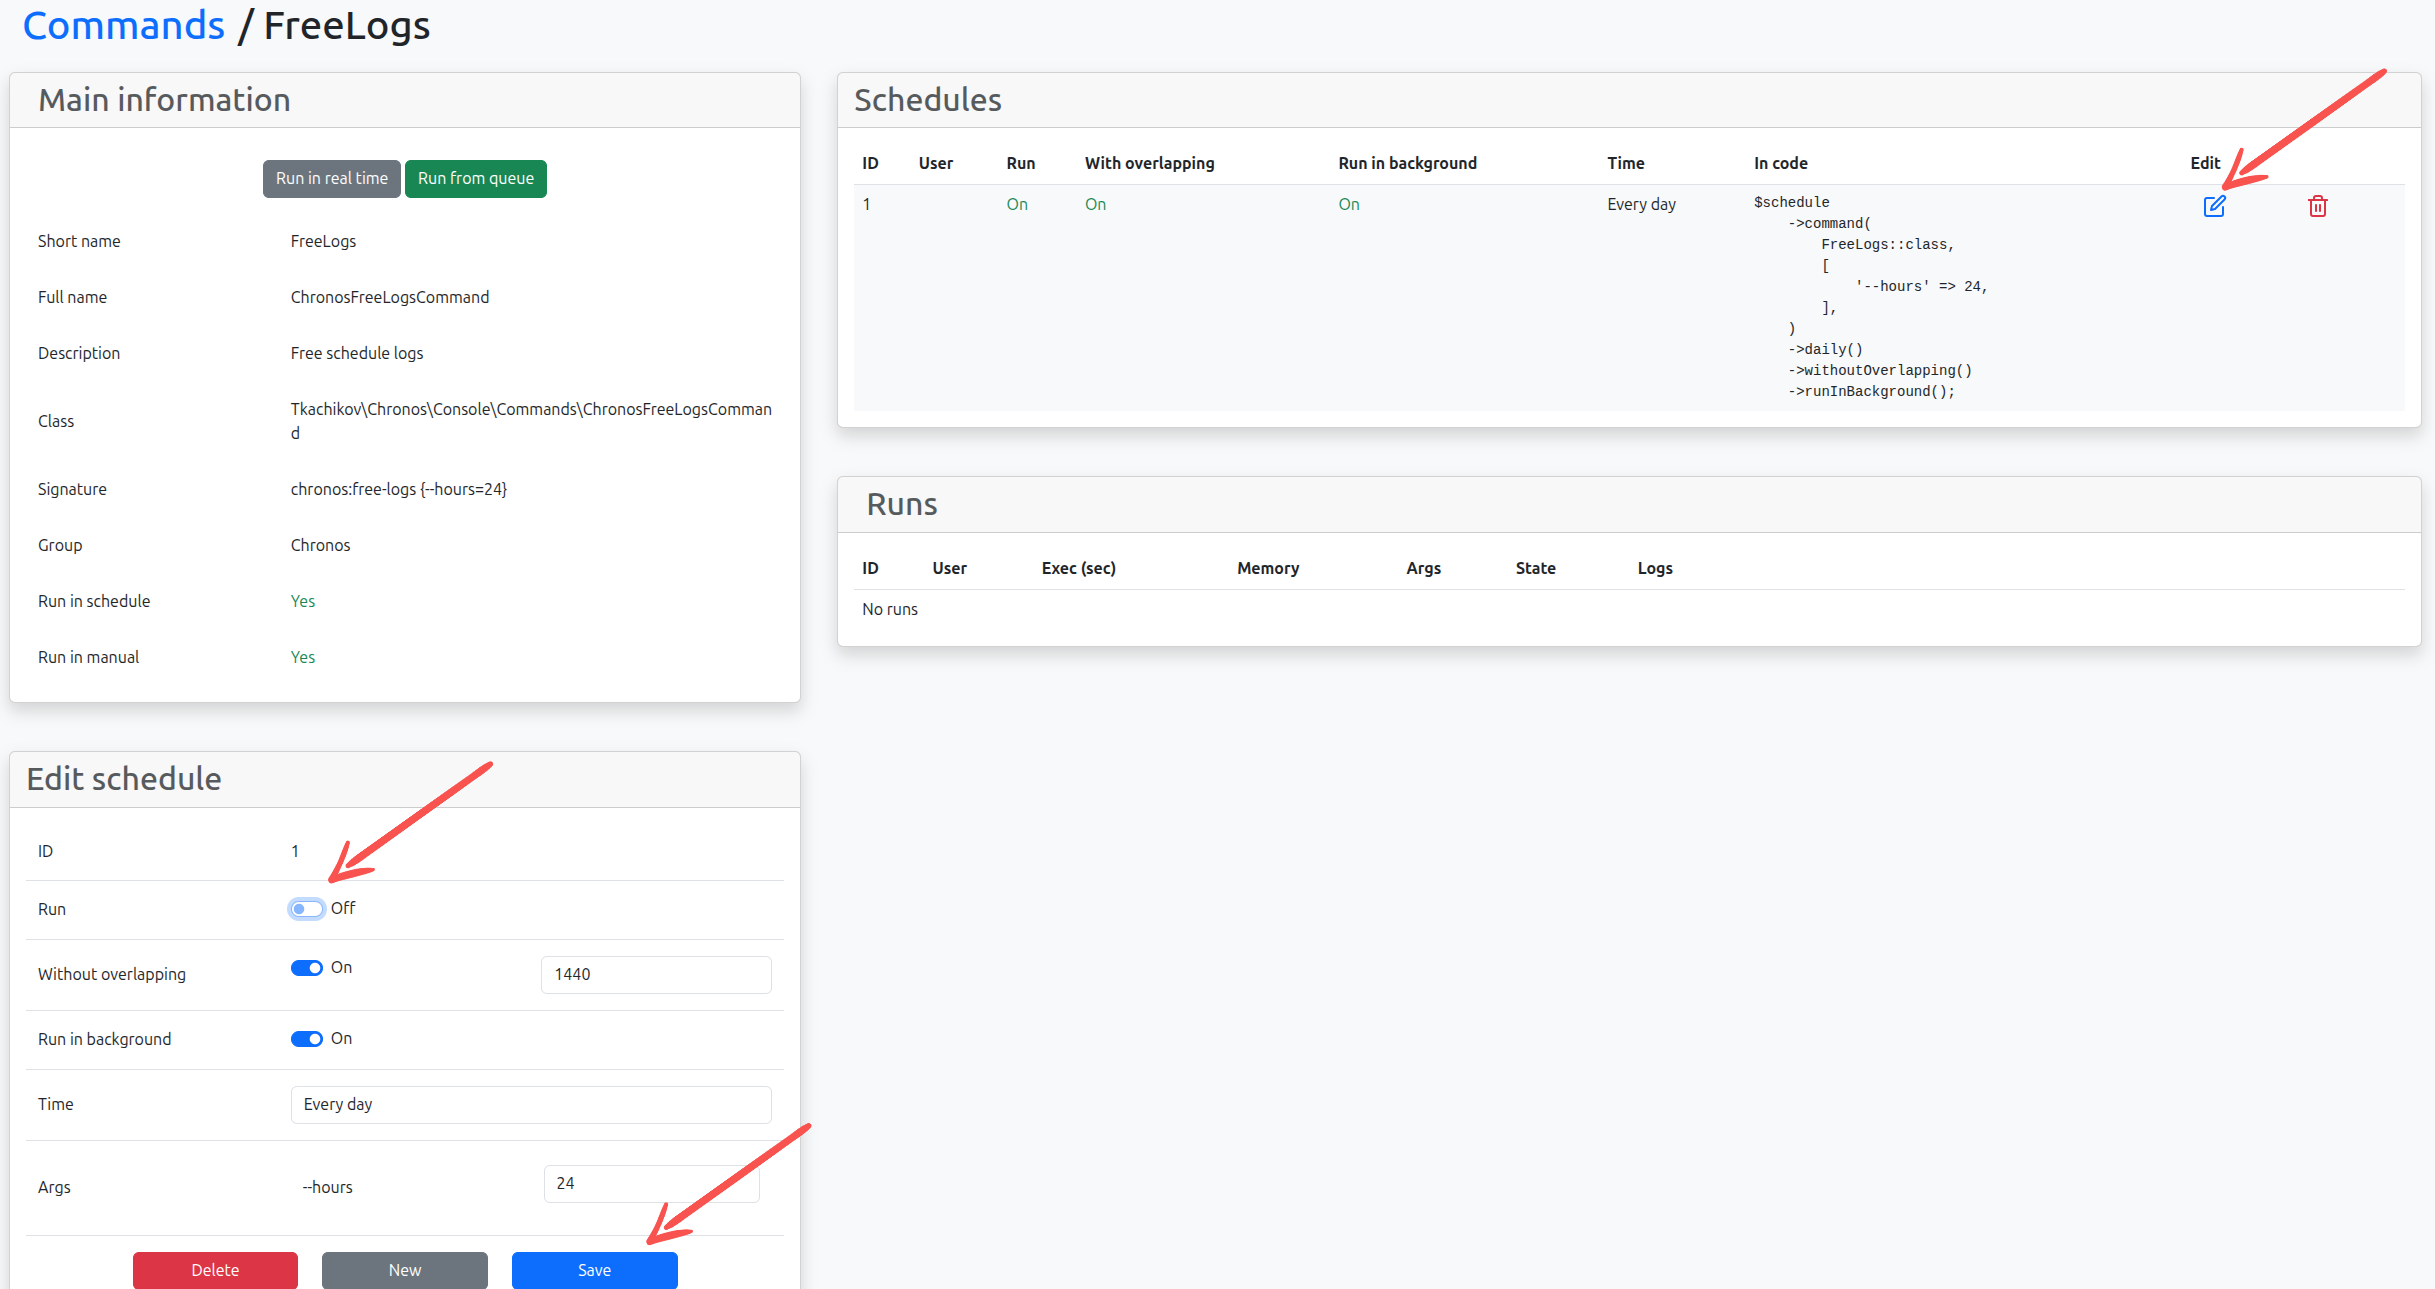Click the Edit schedule panel heading

click(124, 778)
